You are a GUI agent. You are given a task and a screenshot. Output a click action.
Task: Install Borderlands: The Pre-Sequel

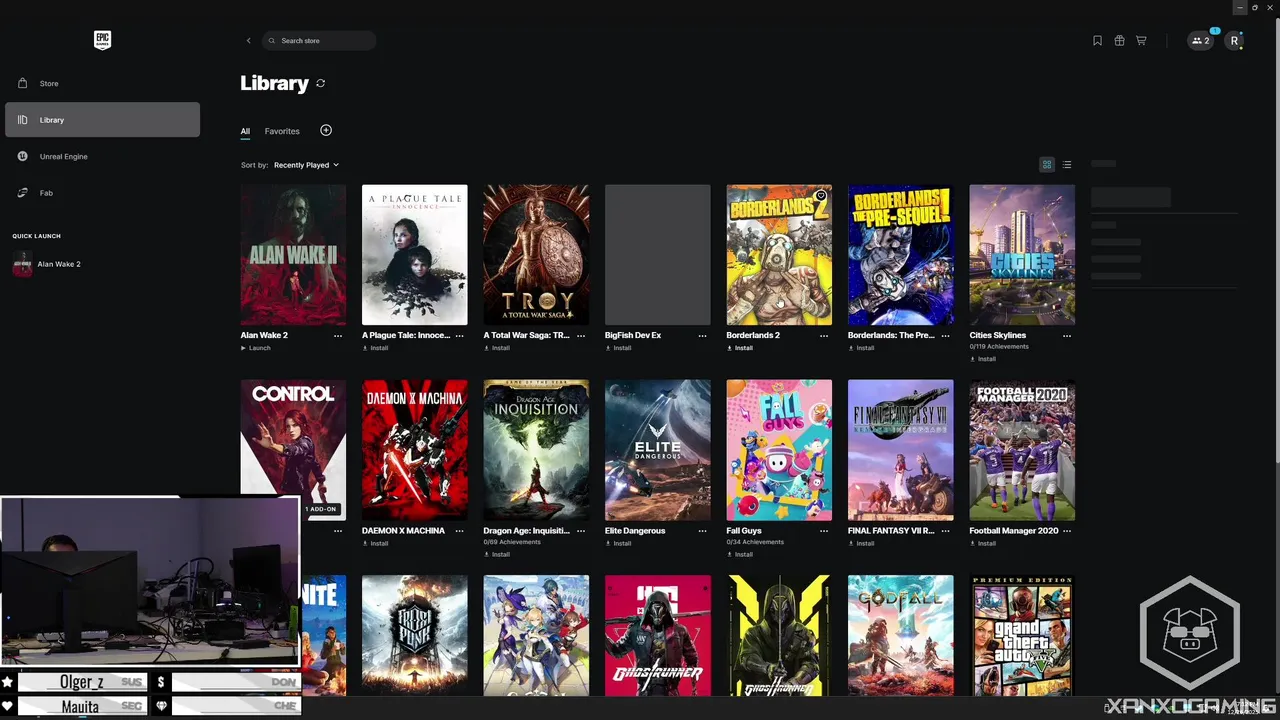tap(861, 348)
